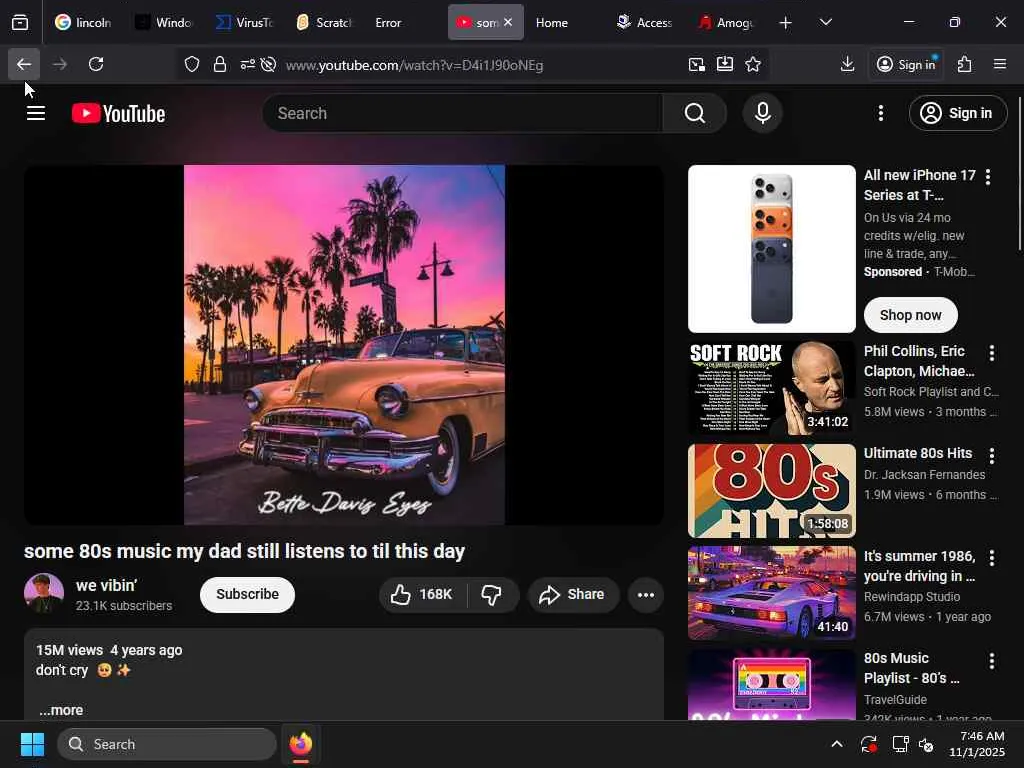Switch to the Among Us tab

[x=726, y=22]
